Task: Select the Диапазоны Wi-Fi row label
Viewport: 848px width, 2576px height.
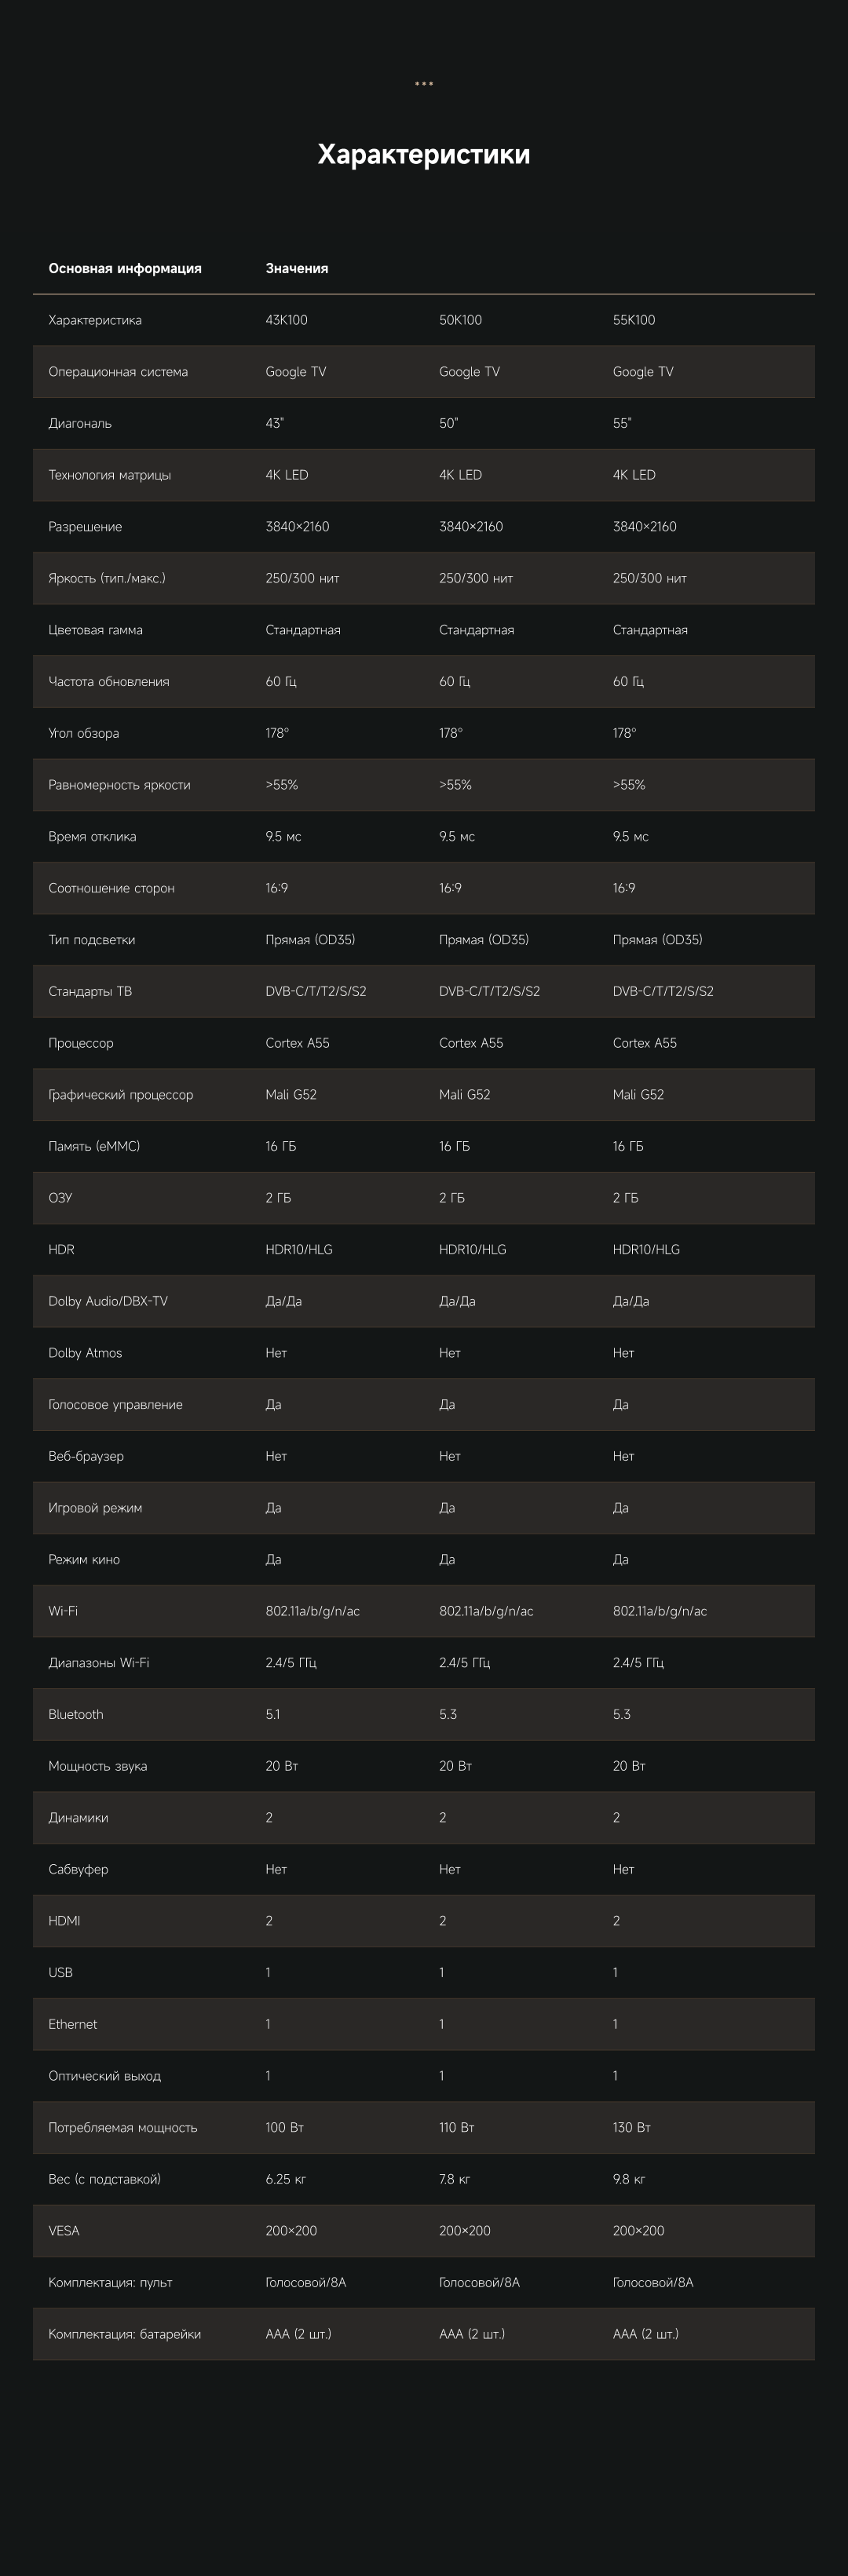Action: pos(99,1662)
